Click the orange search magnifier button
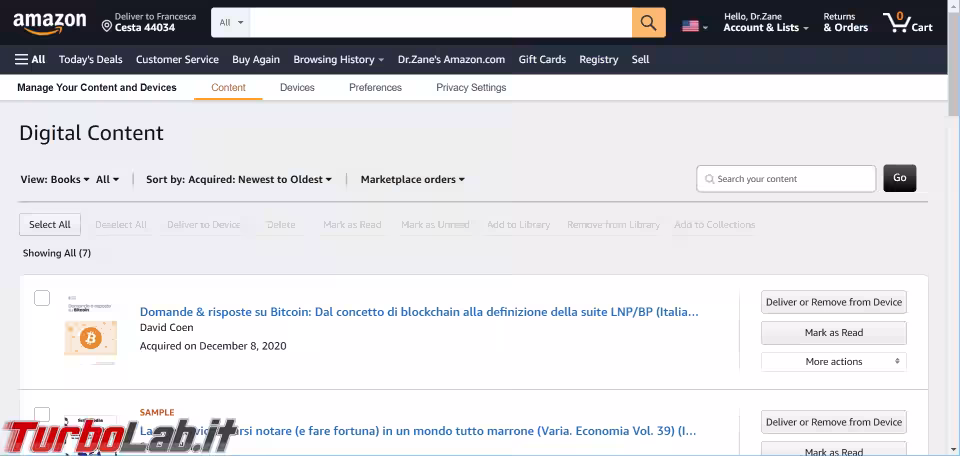 648,23
